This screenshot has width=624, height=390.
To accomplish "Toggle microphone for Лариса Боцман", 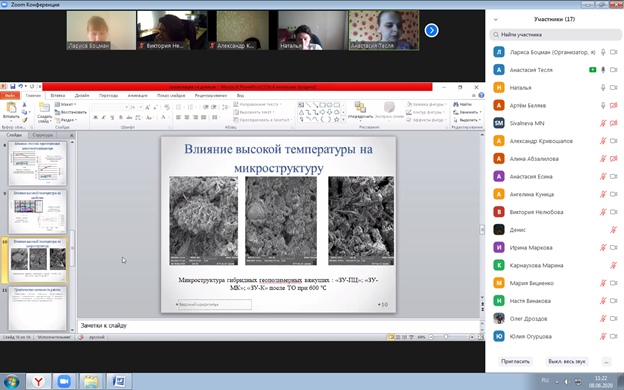I will [x=603, y=52].
